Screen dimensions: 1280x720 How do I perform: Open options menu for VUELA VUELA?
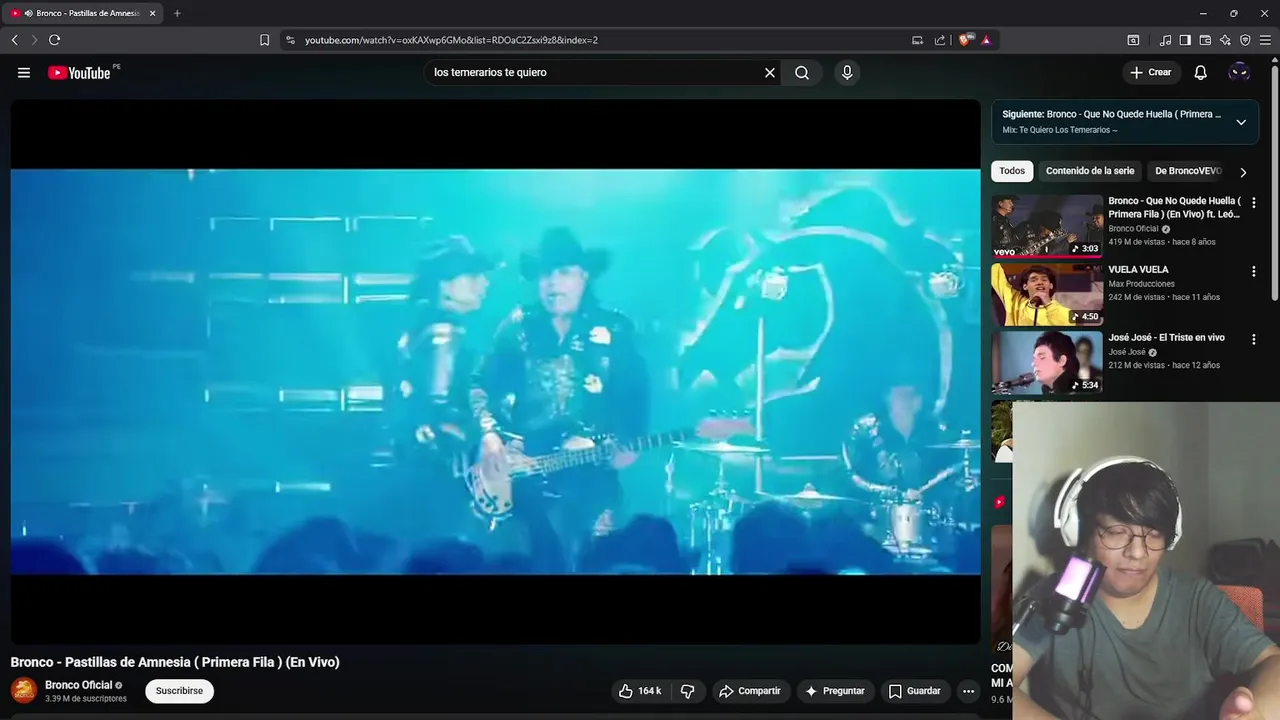click(1254, 271)
